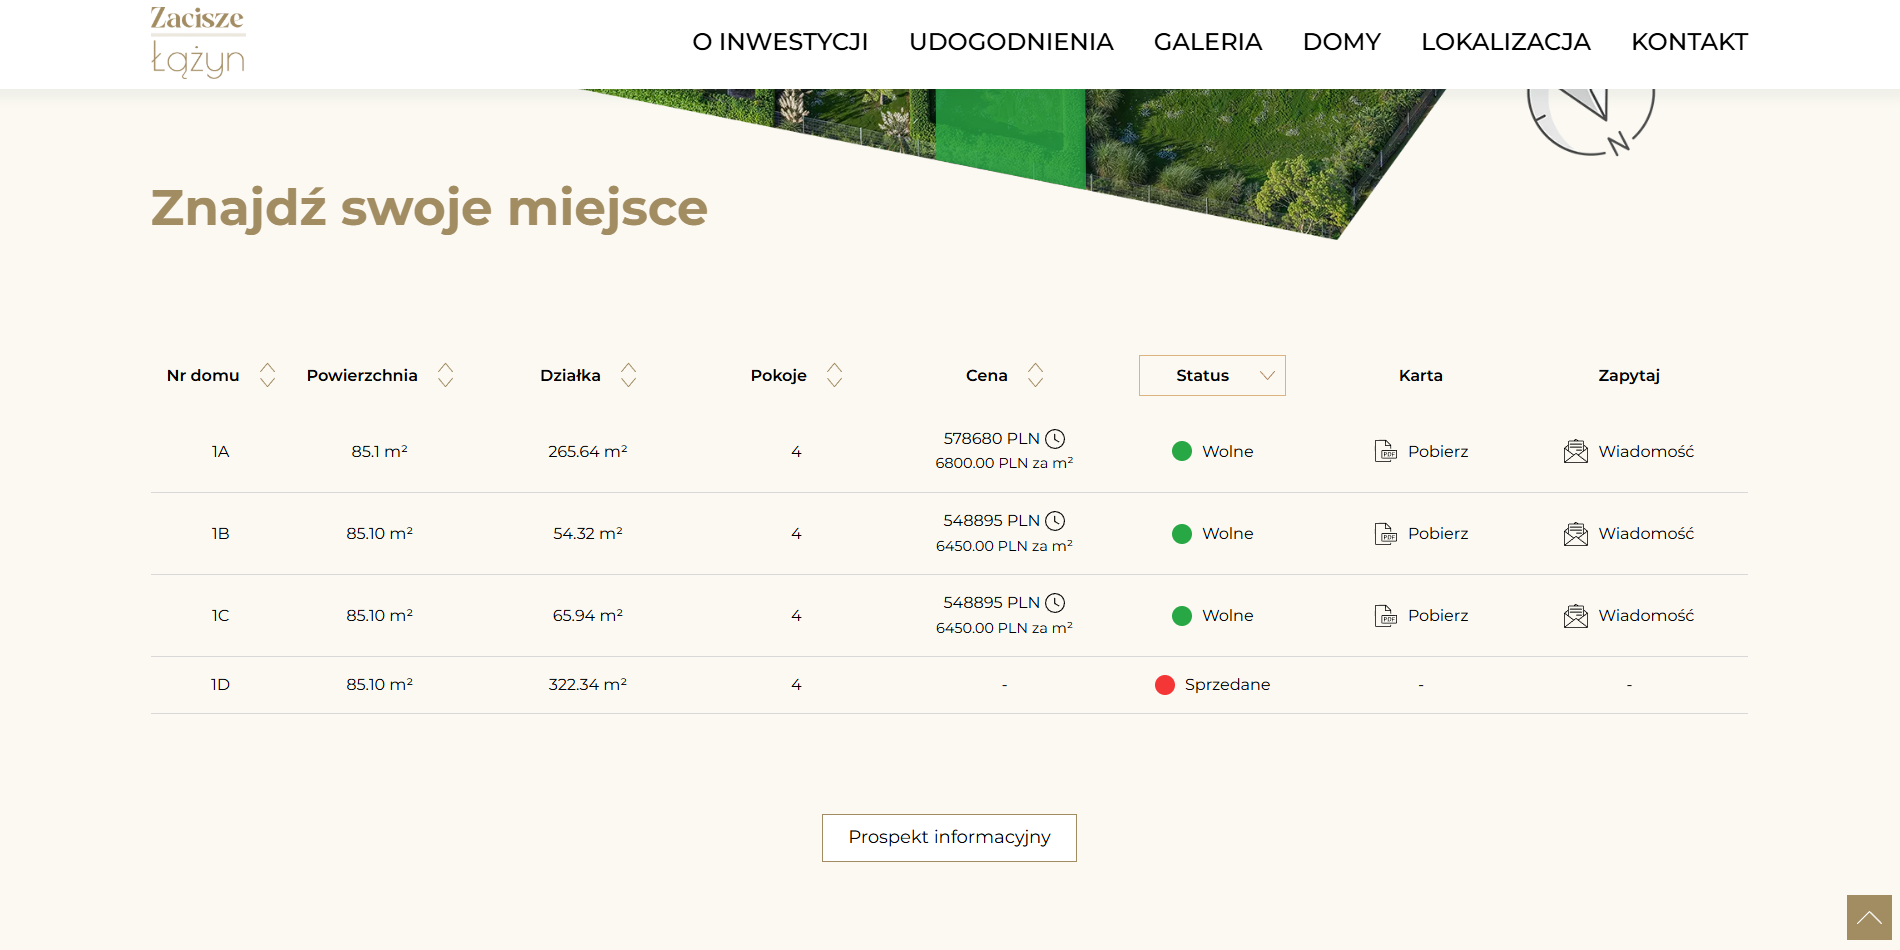Click the 6800.00 PLN za m² text

(1004, 463)
